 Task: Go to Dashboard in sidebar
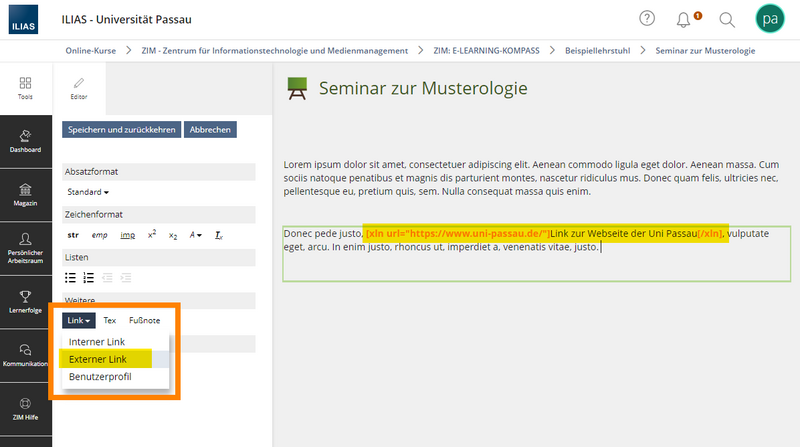pyautogui.click(x=26, y=141)
